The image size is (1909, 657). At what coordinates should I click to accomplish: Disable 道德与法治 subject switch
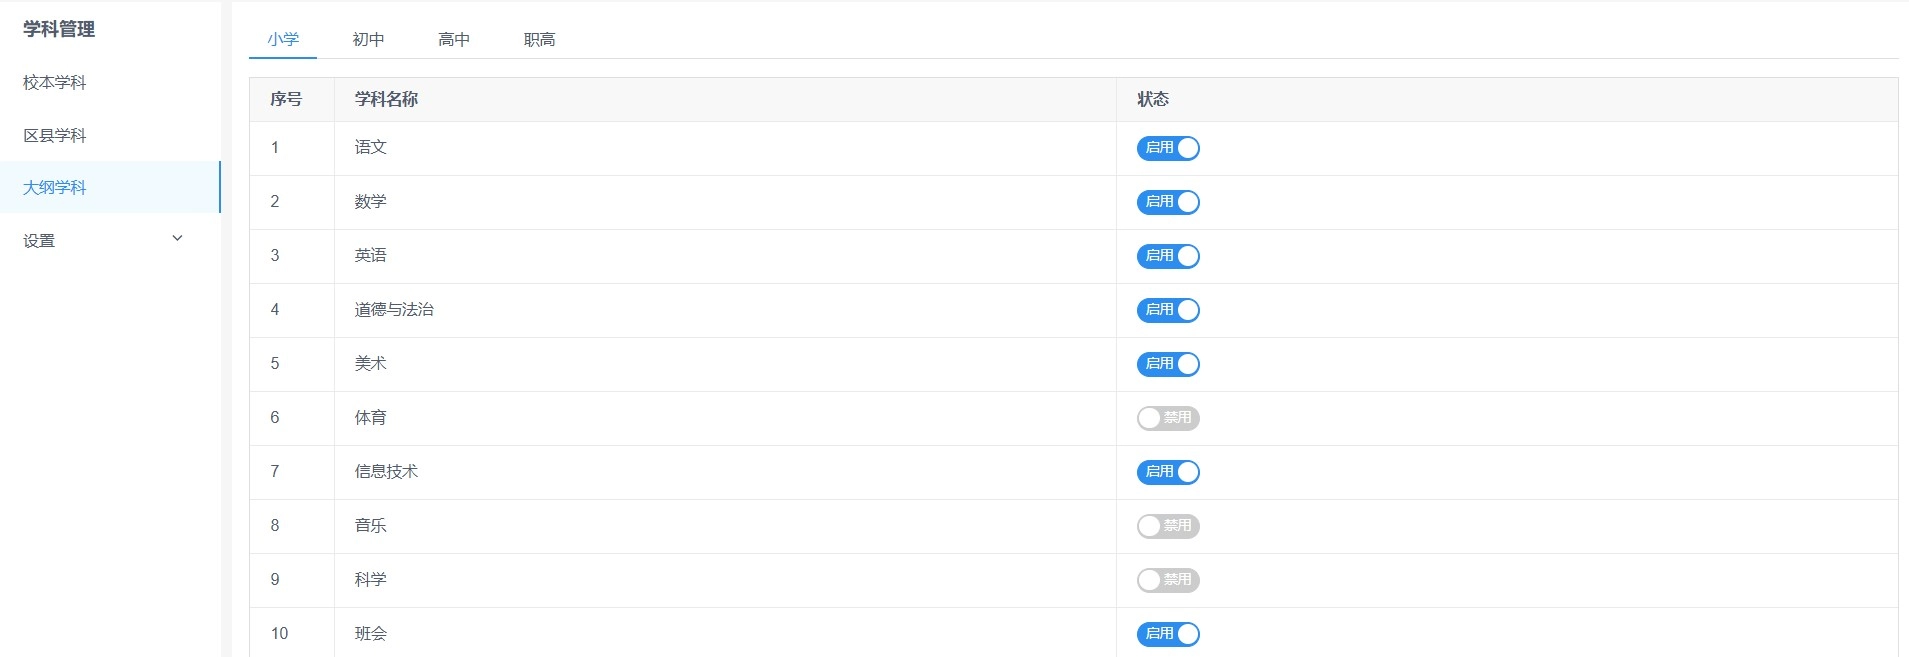(1167, 310)
